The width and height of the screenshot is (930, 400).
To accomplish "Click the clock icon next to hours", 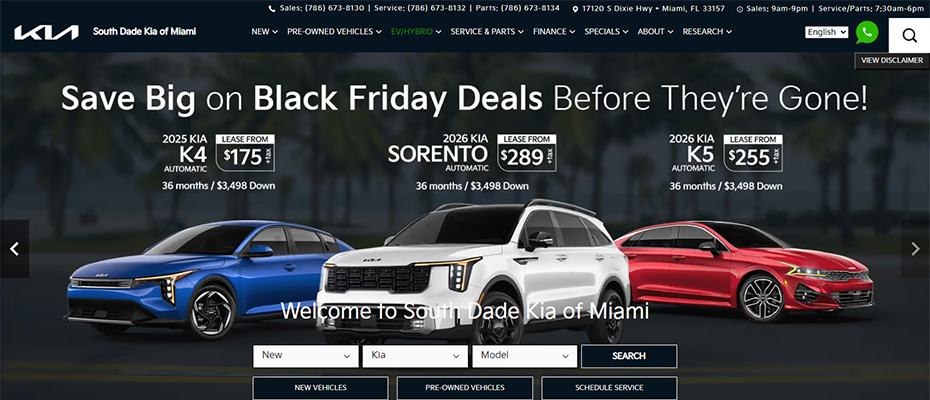I will point(740,9).
